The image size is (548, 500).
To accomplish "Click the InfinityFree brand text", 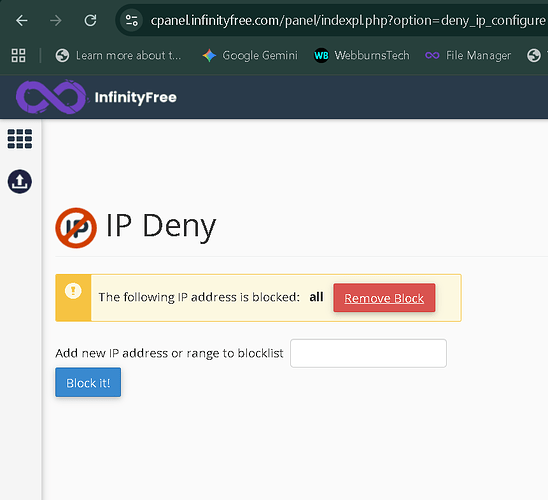I will click(136, 97).
